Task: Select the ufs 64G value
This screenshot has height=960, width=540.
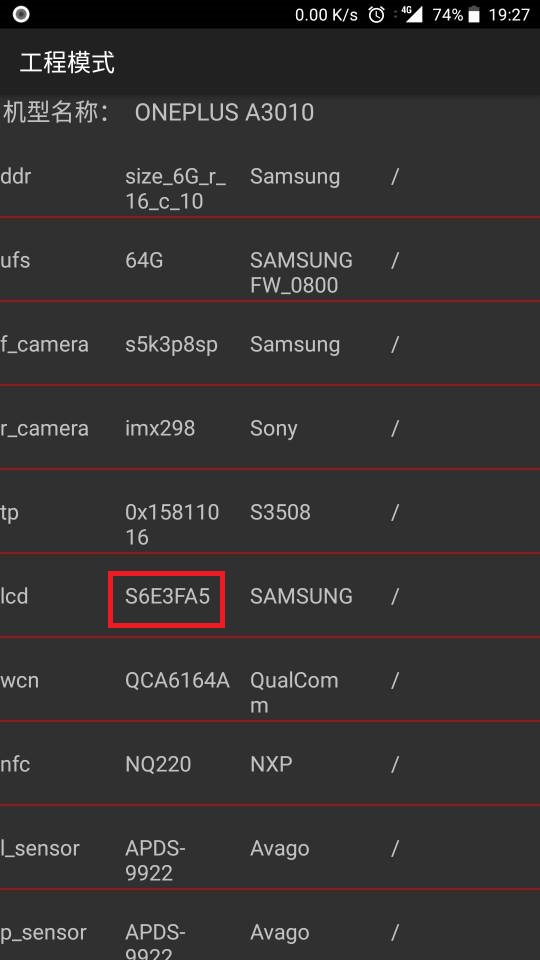Action: click(144, 260)
